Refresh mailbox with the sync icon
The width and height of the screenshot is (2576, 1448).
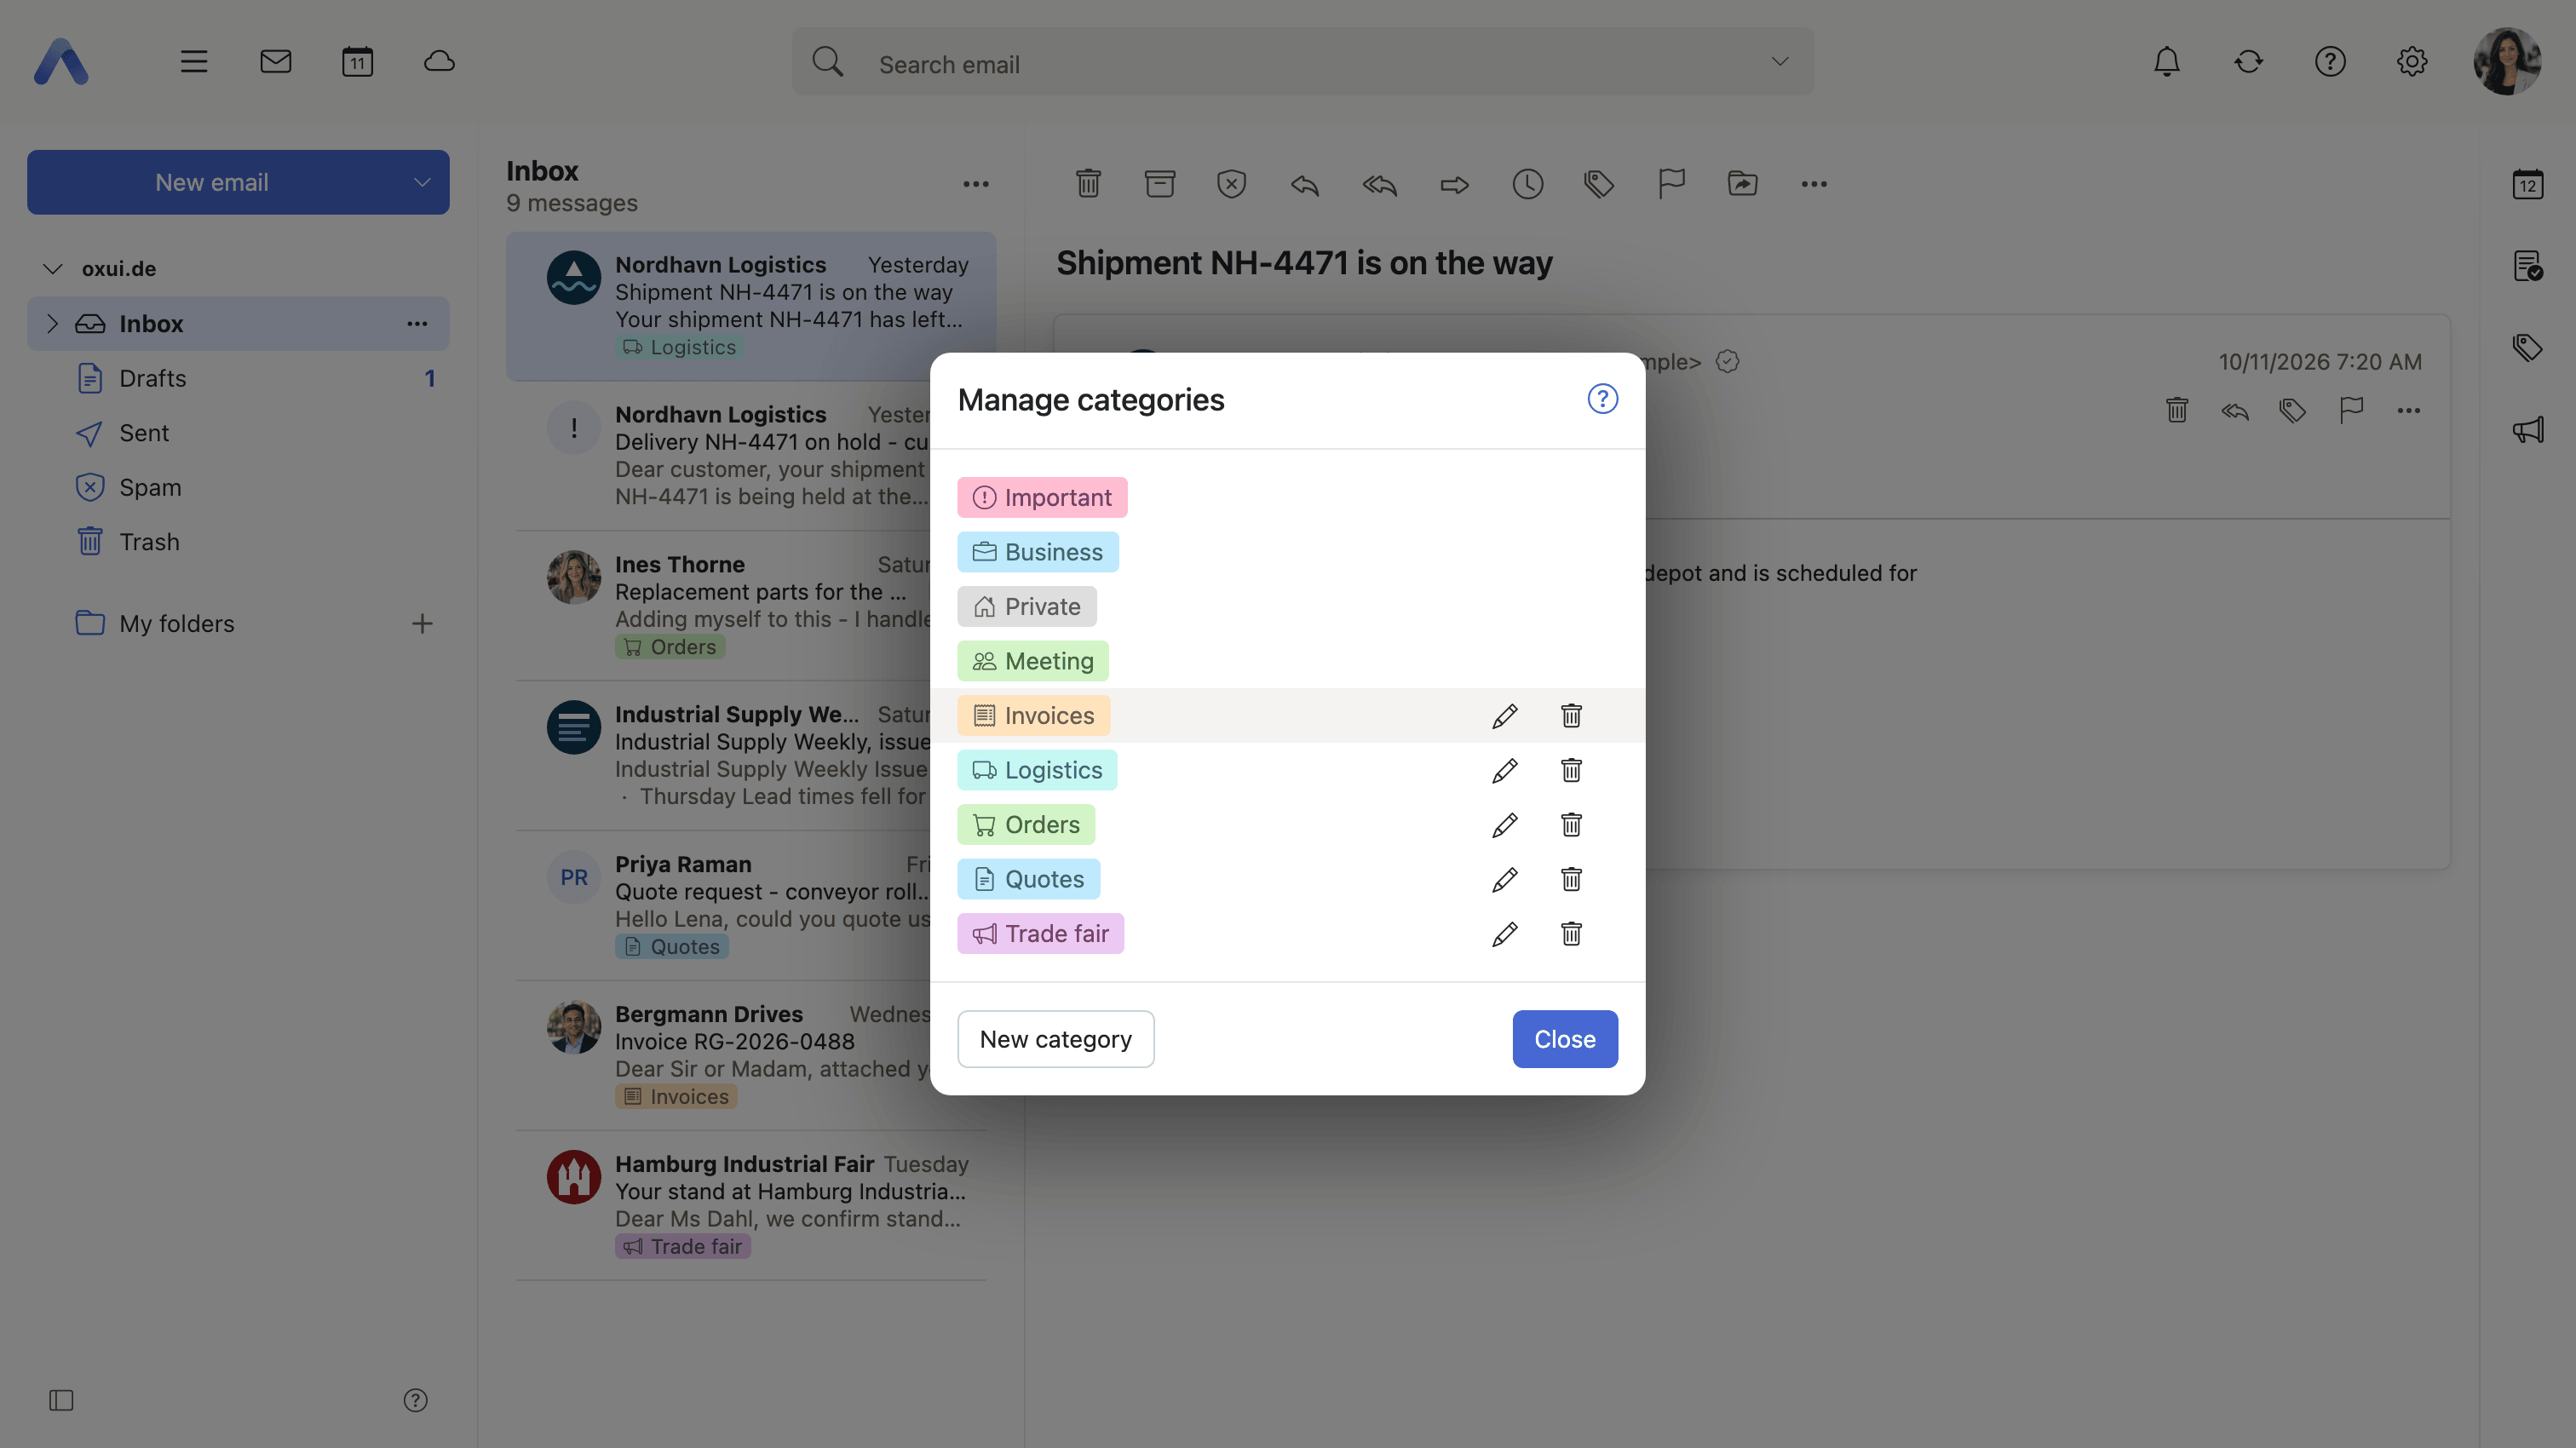tap(2248, 62)
